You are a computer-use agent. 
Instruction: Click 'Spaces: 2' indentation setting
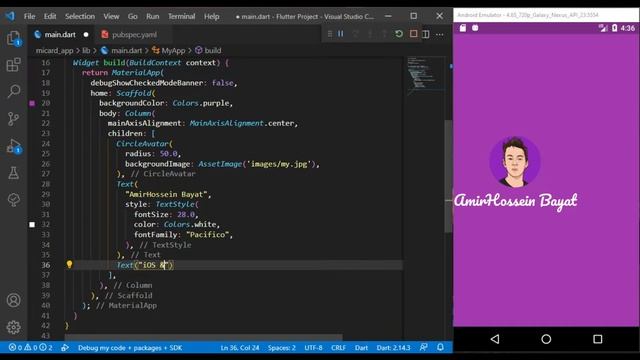tap(282, 348)
